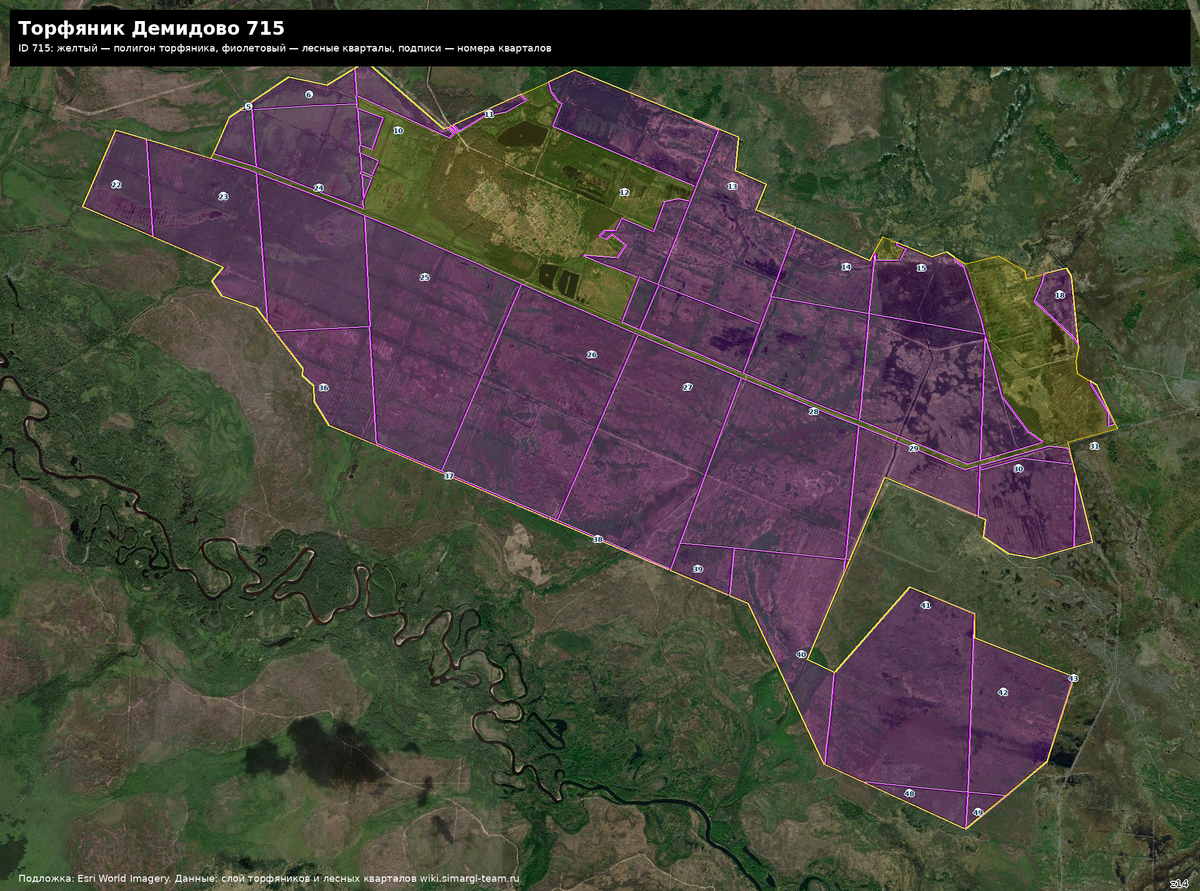1200x891 pixels.
Task: Select forest quarter label 43
Action: tap(1074, 679)
